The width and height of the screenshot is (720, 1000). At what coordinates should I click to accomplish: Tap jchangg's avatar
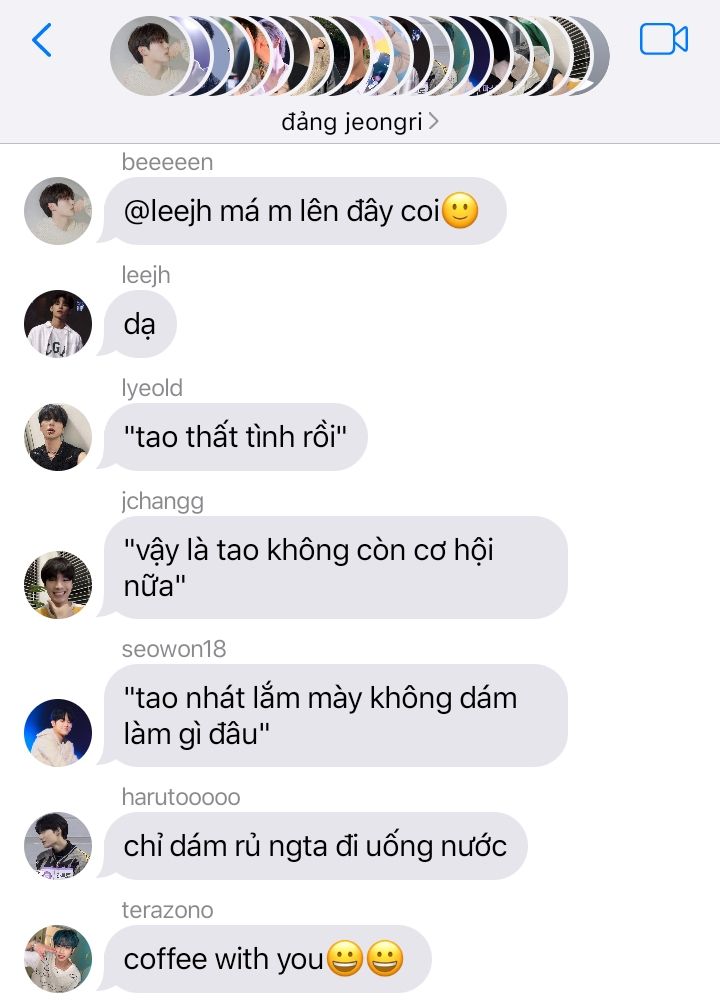57,585
